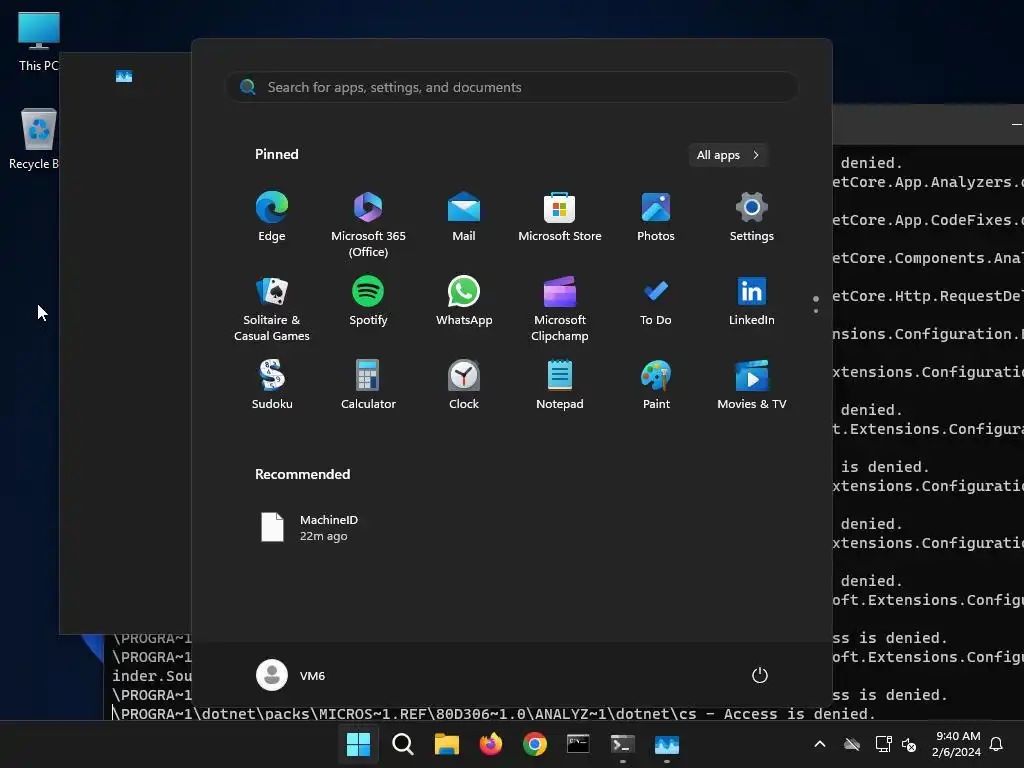1024x768 pixels.
Task: Open recommended file MachineID
Action: click(x=310, y=528)
